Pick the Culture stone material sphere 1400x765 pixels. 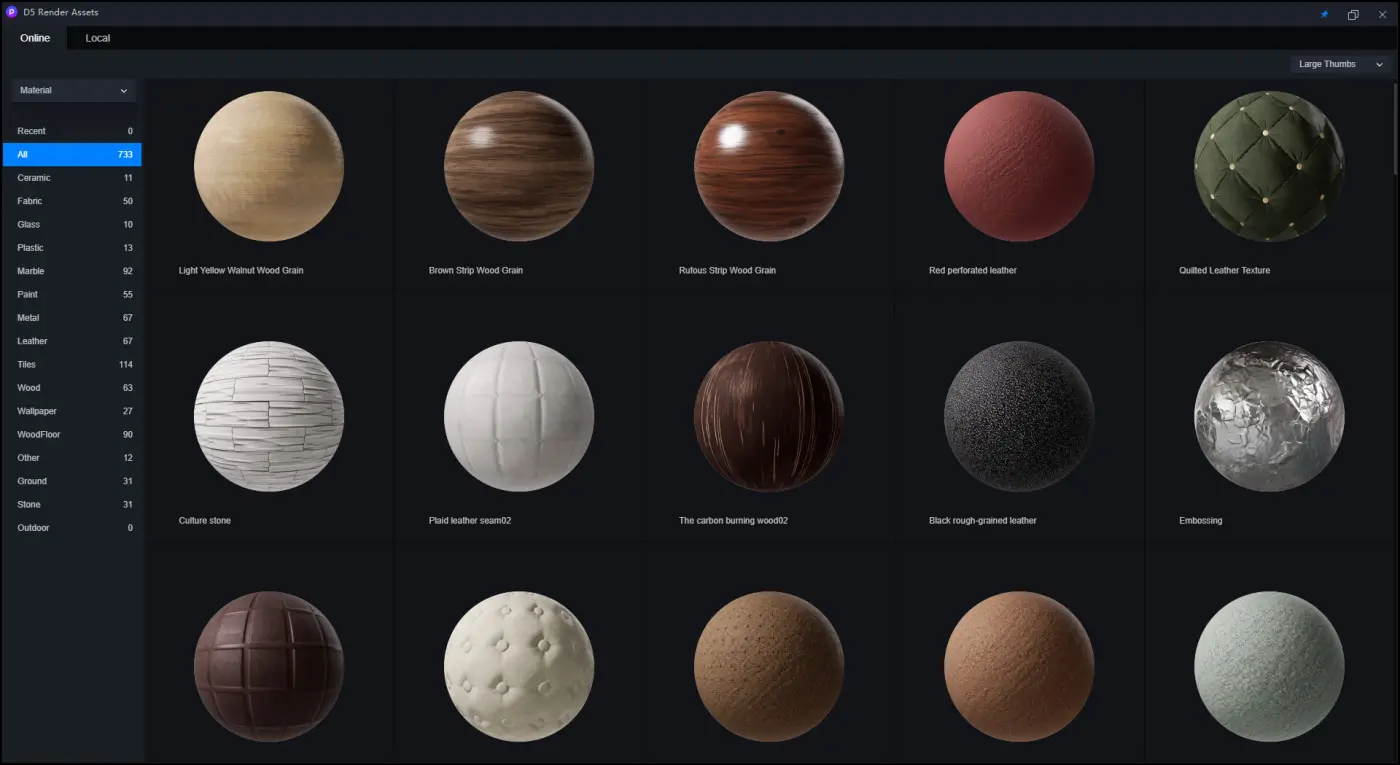point(269,416)
